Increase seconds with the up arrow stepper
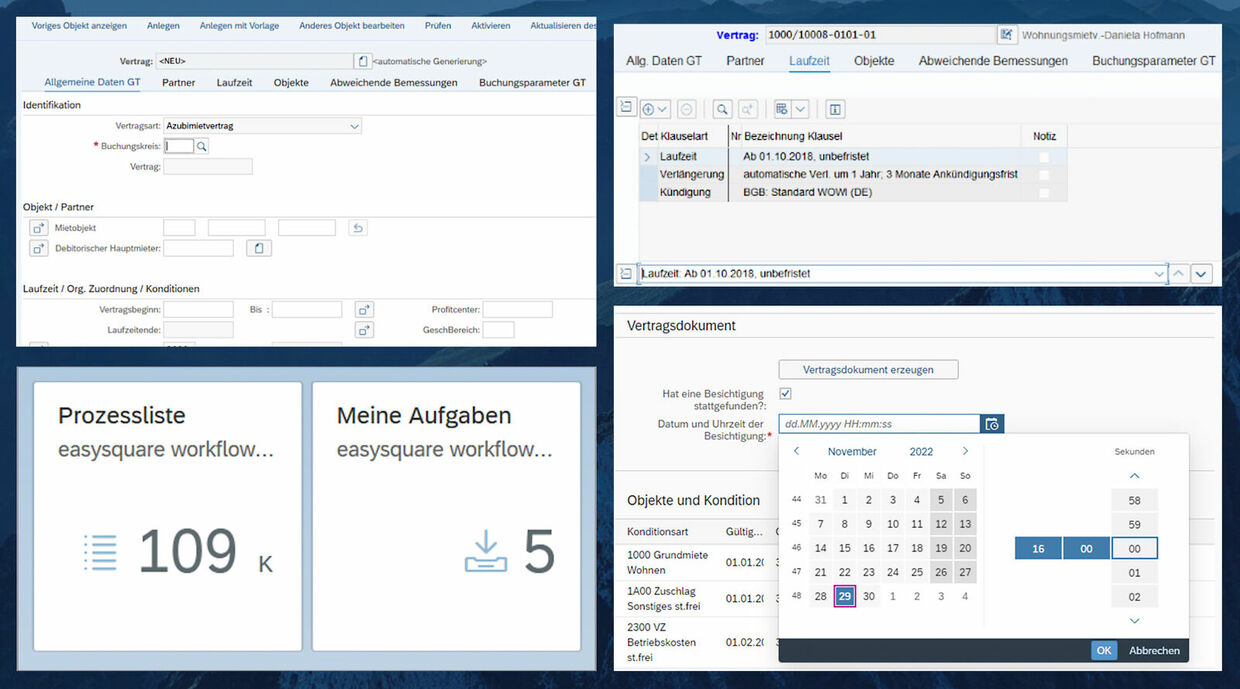Screen dimensions: 1240x689 click(1134, 476)
